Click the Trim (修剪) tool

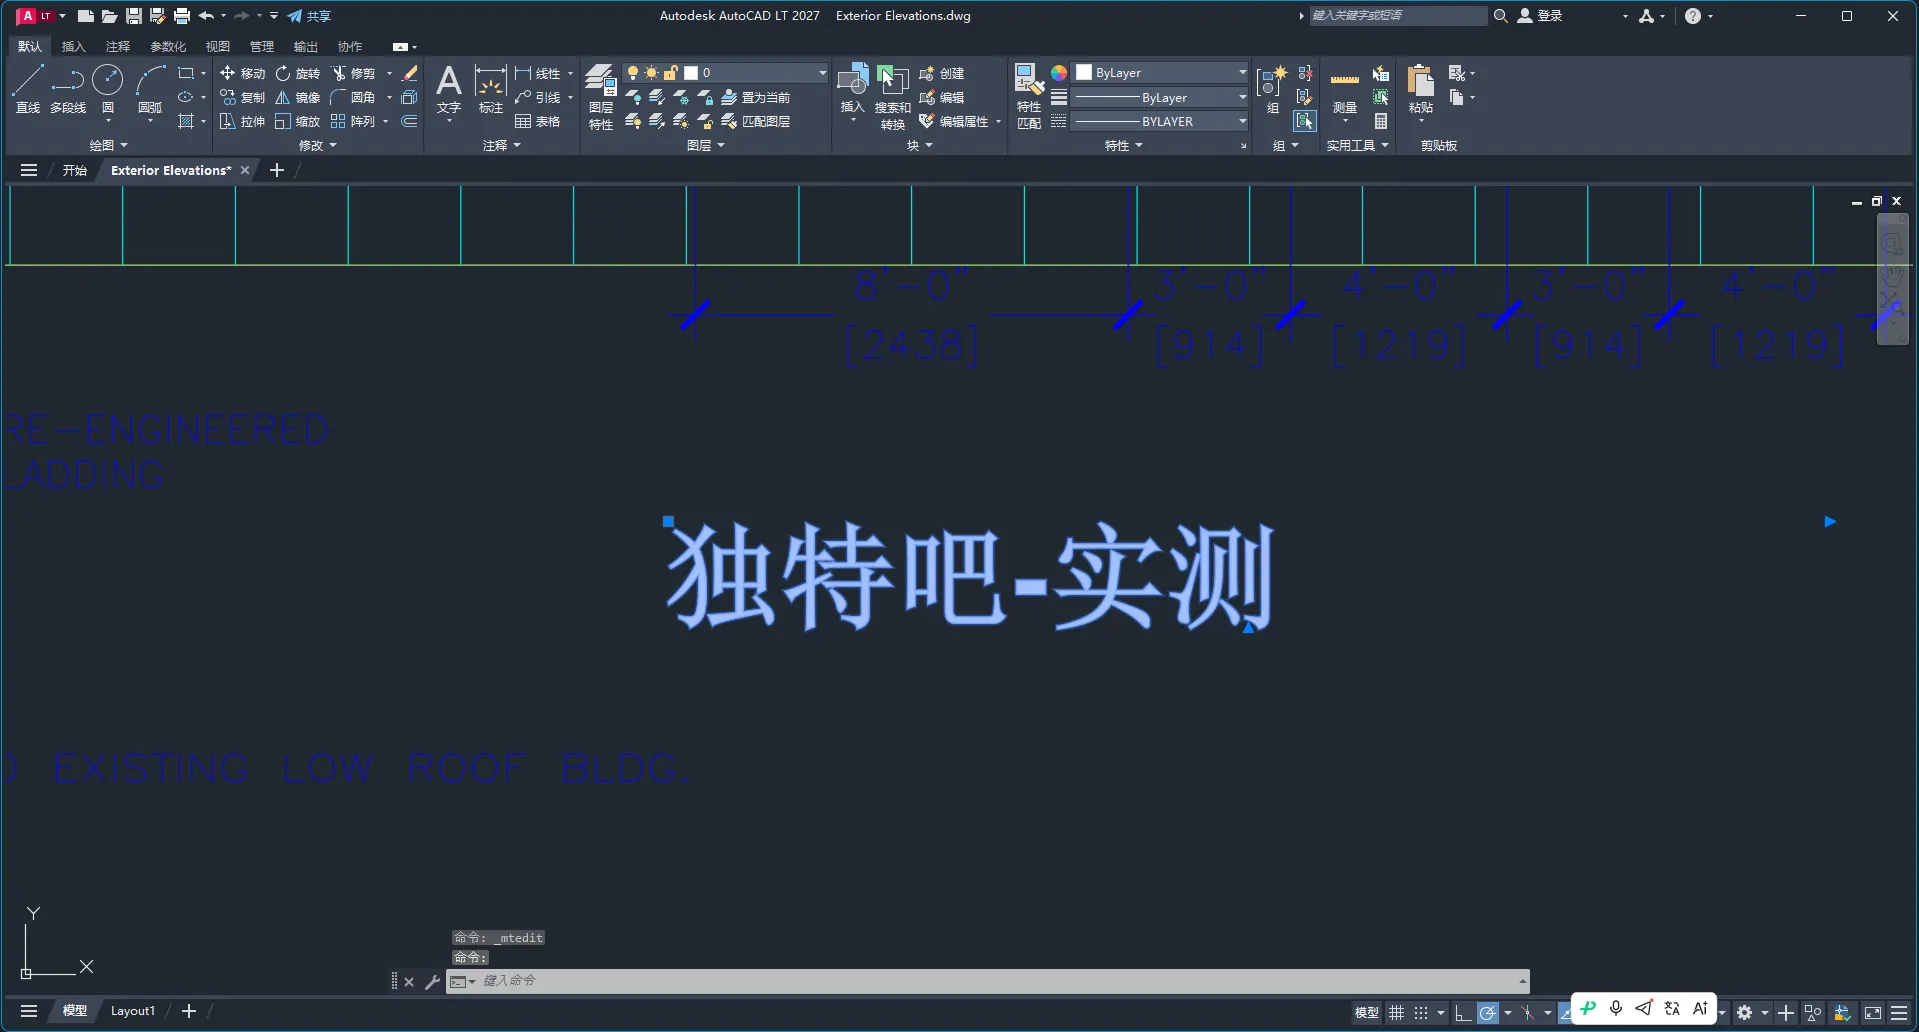(353, 73)
